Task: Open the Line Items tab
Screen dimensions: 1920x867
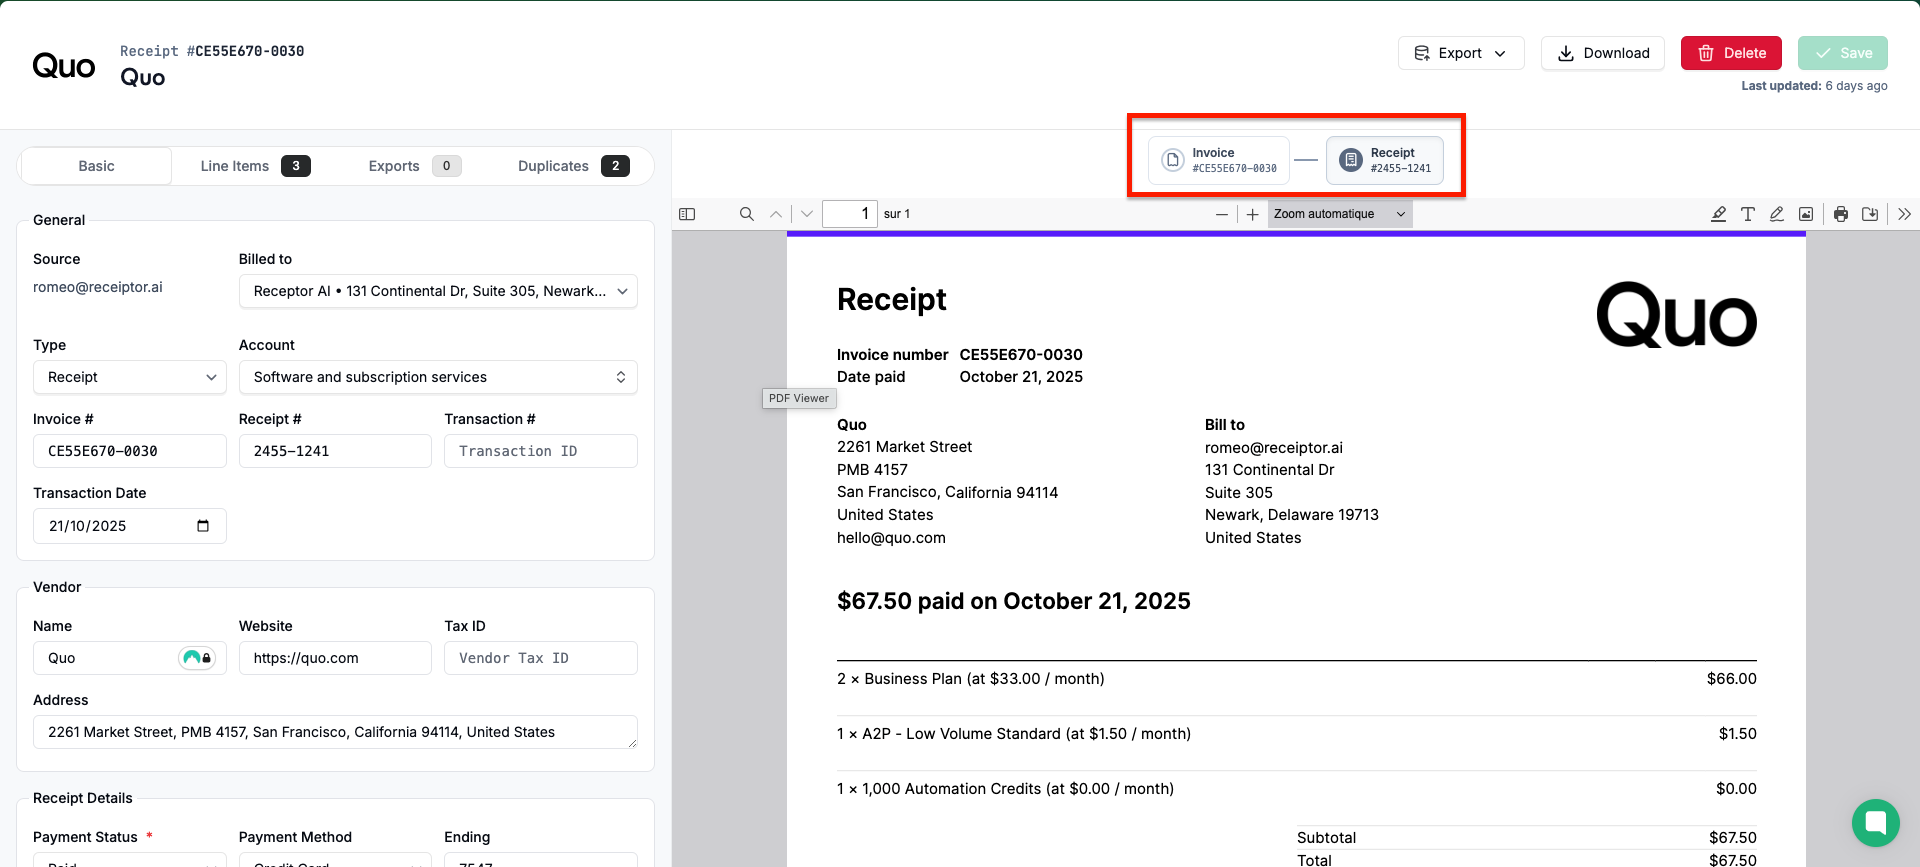Action: [255, 166]
